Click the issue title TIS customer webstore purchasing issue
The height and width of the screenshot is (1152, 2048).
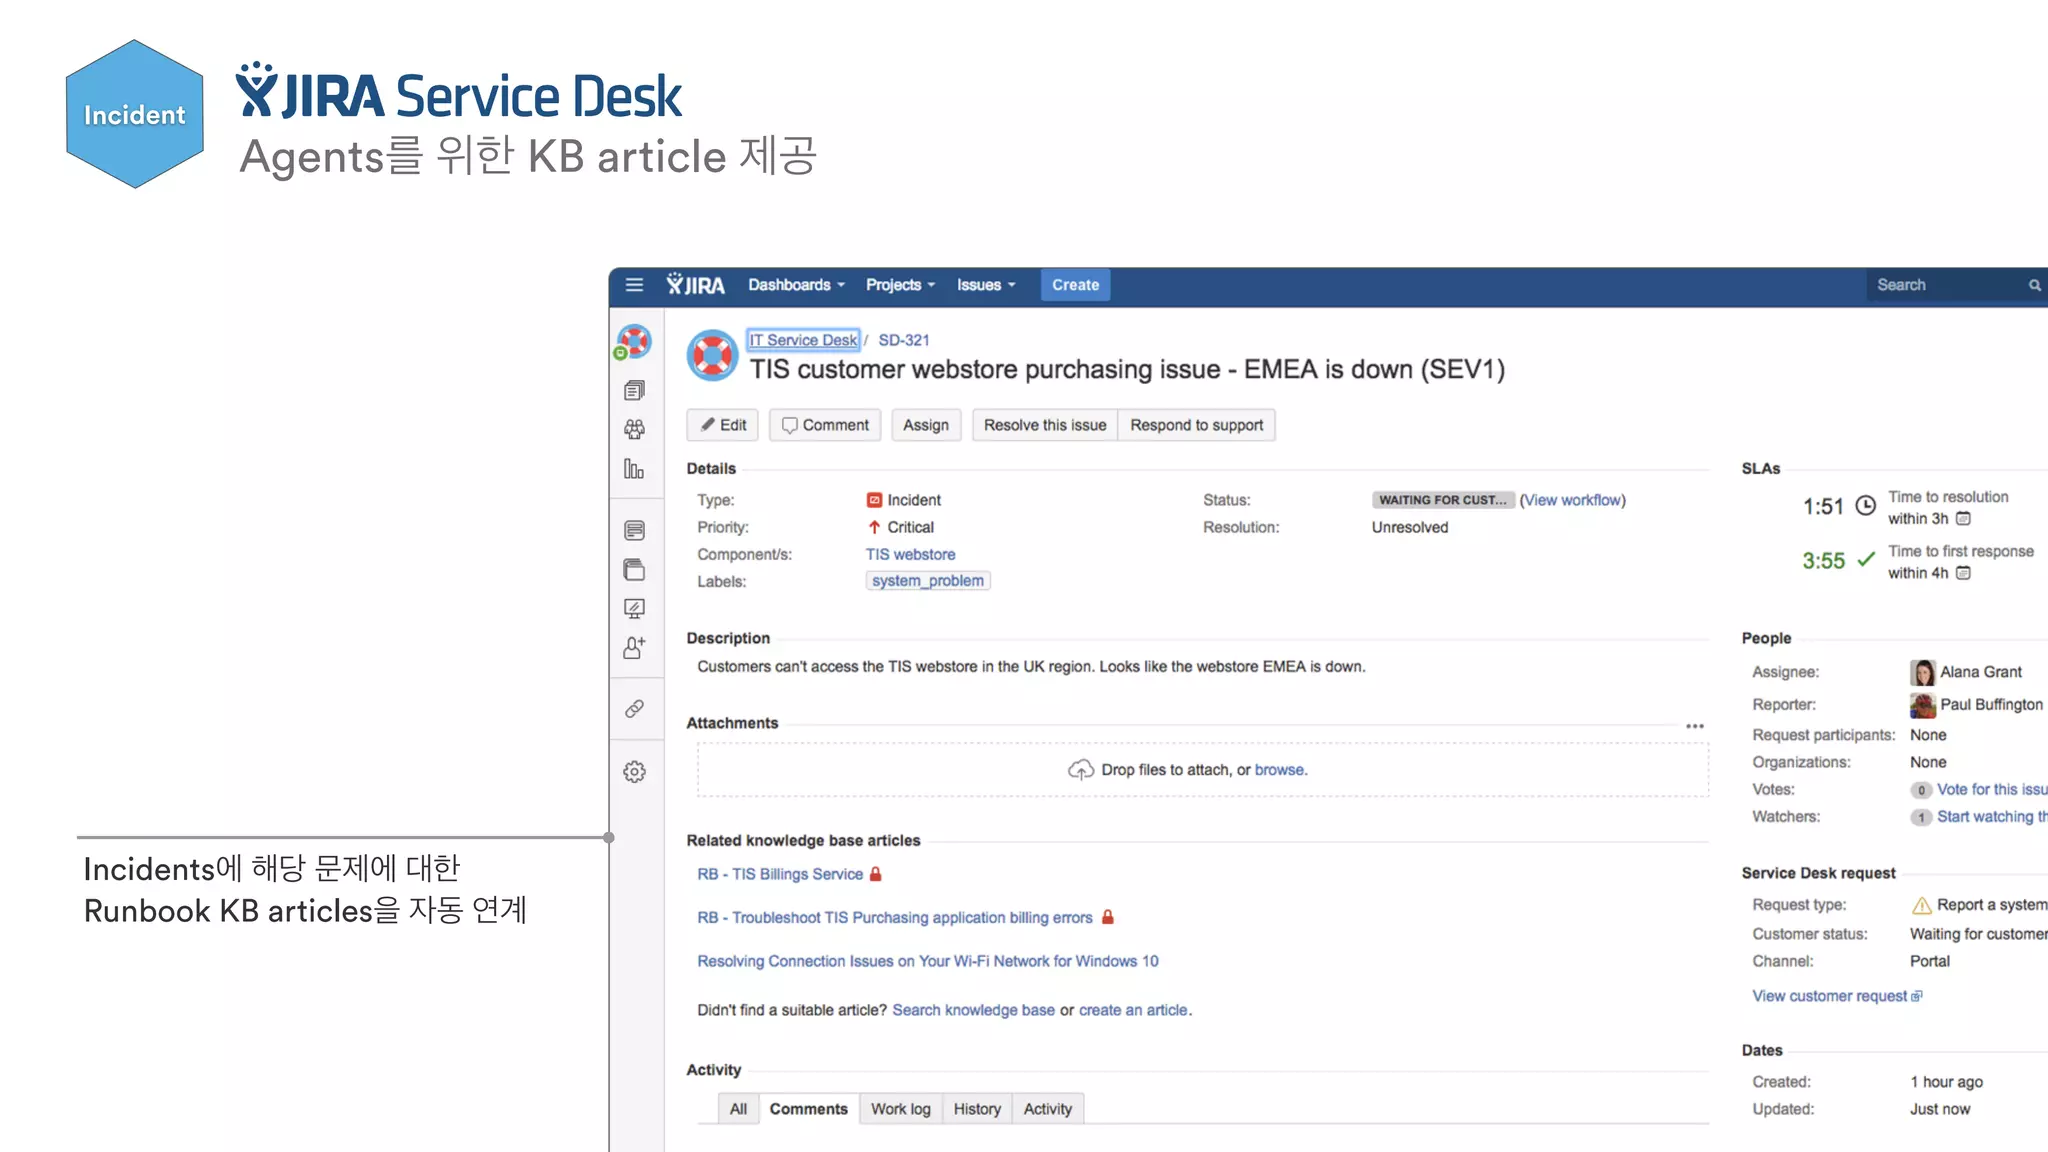click(x=1128, y=369)
